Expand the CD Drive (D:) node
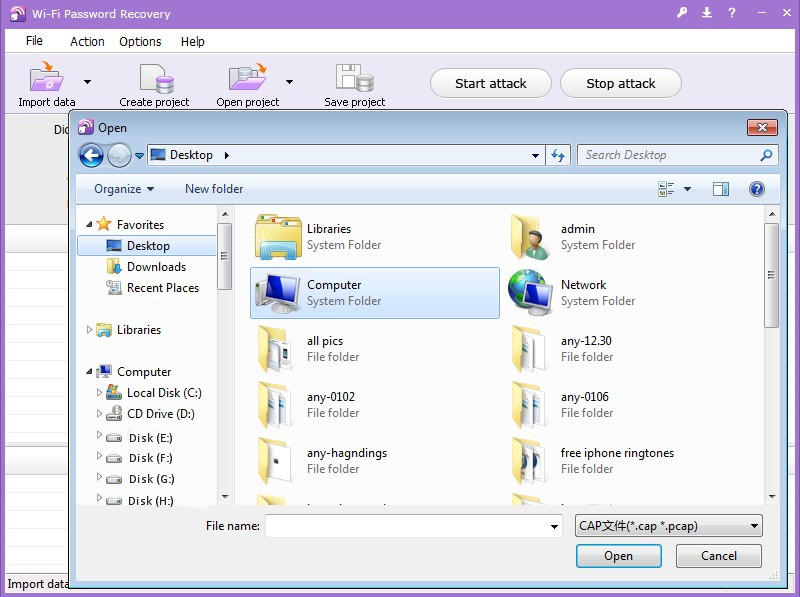The image size is (800, 597). tap(99, 414)
